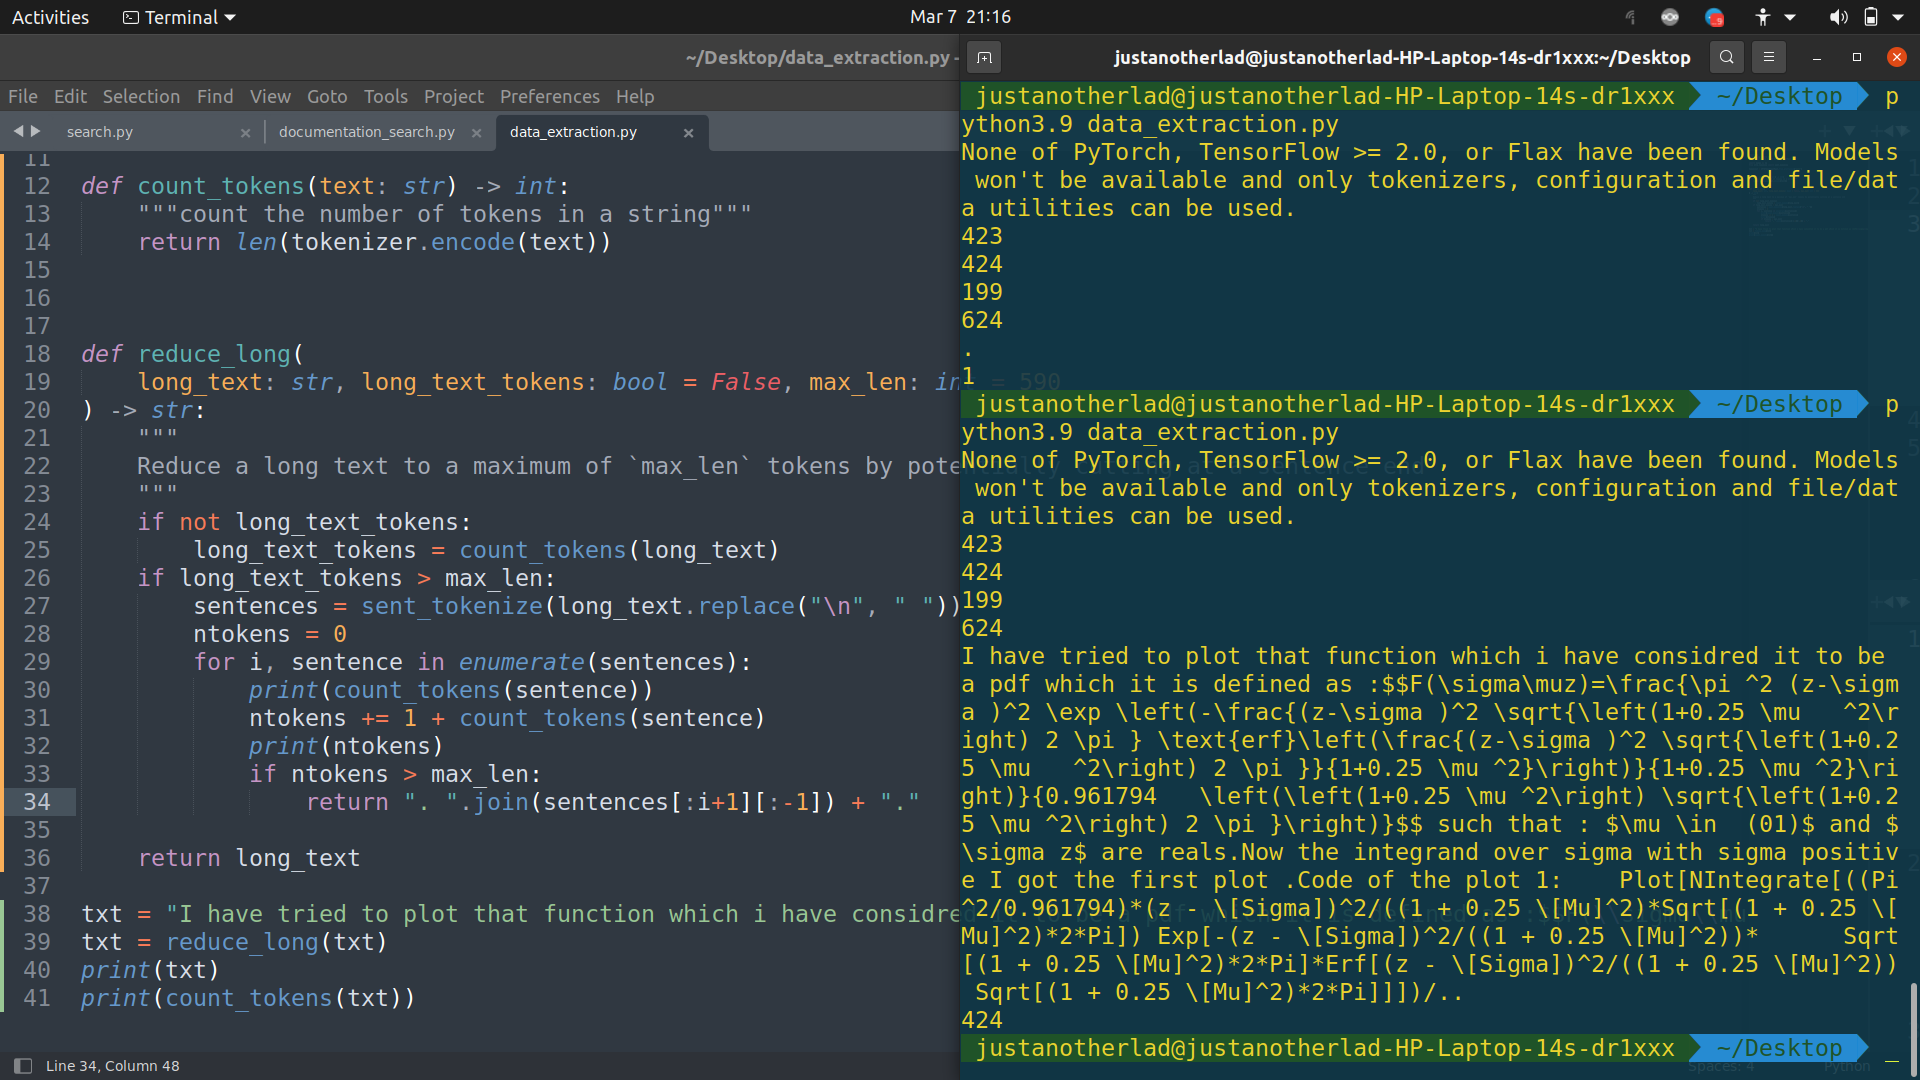Image resolution: width=1920 pixels, height=1080 pixels.
Task: Click the volume icon in the top bar
Action: pyautogui.click(x=1838, y=16)
